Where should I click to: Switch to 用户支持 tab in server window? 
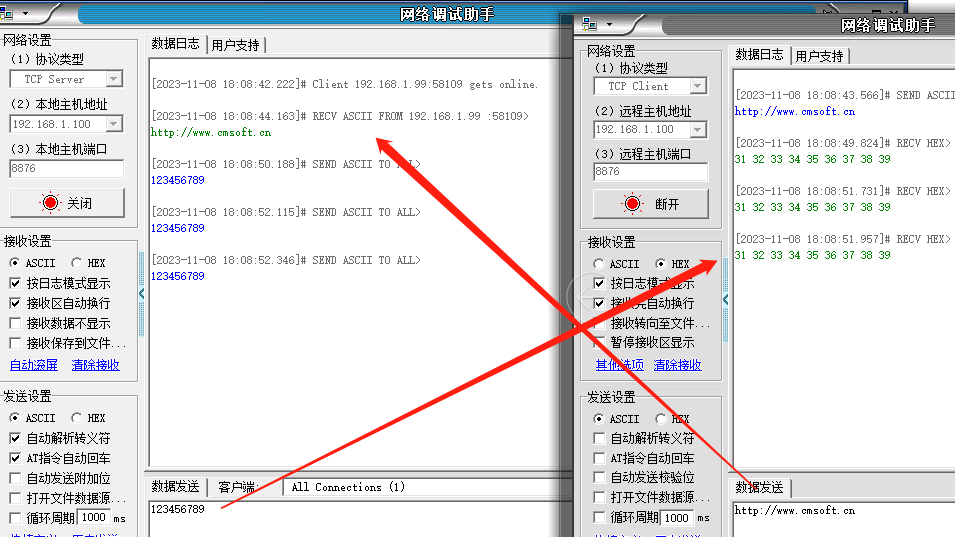(235, 45)
